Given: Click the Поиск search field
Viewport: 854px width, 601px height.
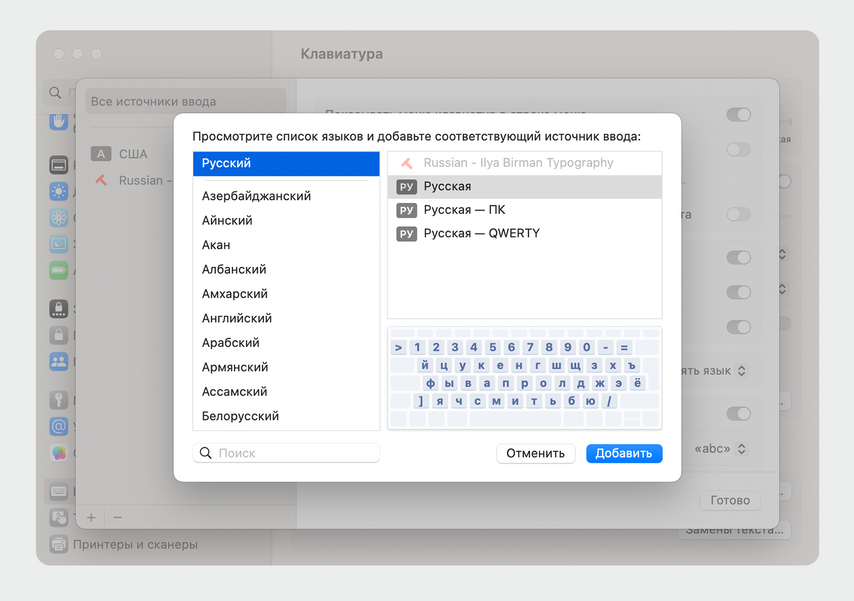Looking at the screenshot, I should pyautogui.click(x=286, y=453).
